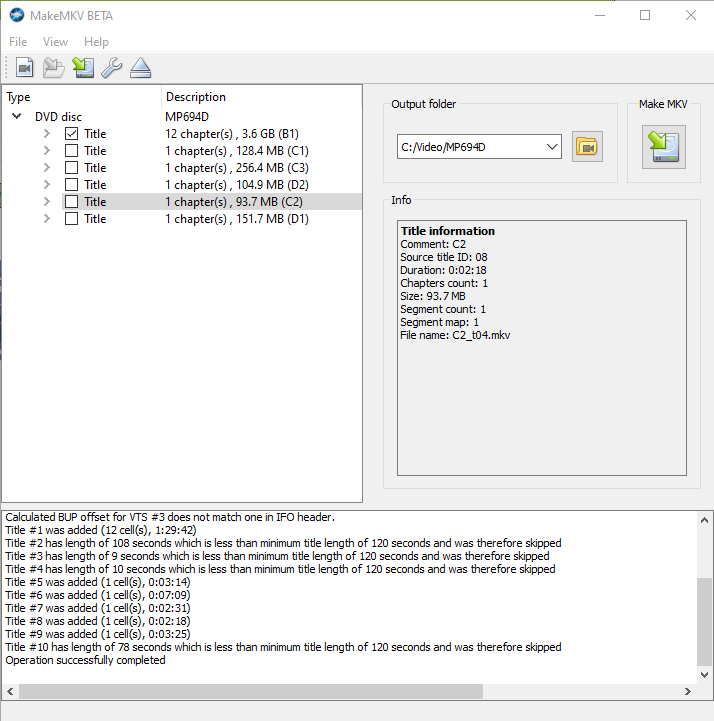The height and width of the screenshot is (721, 714).
Task: Click the MakeMKV app icon in title bar
Action: 17,15
